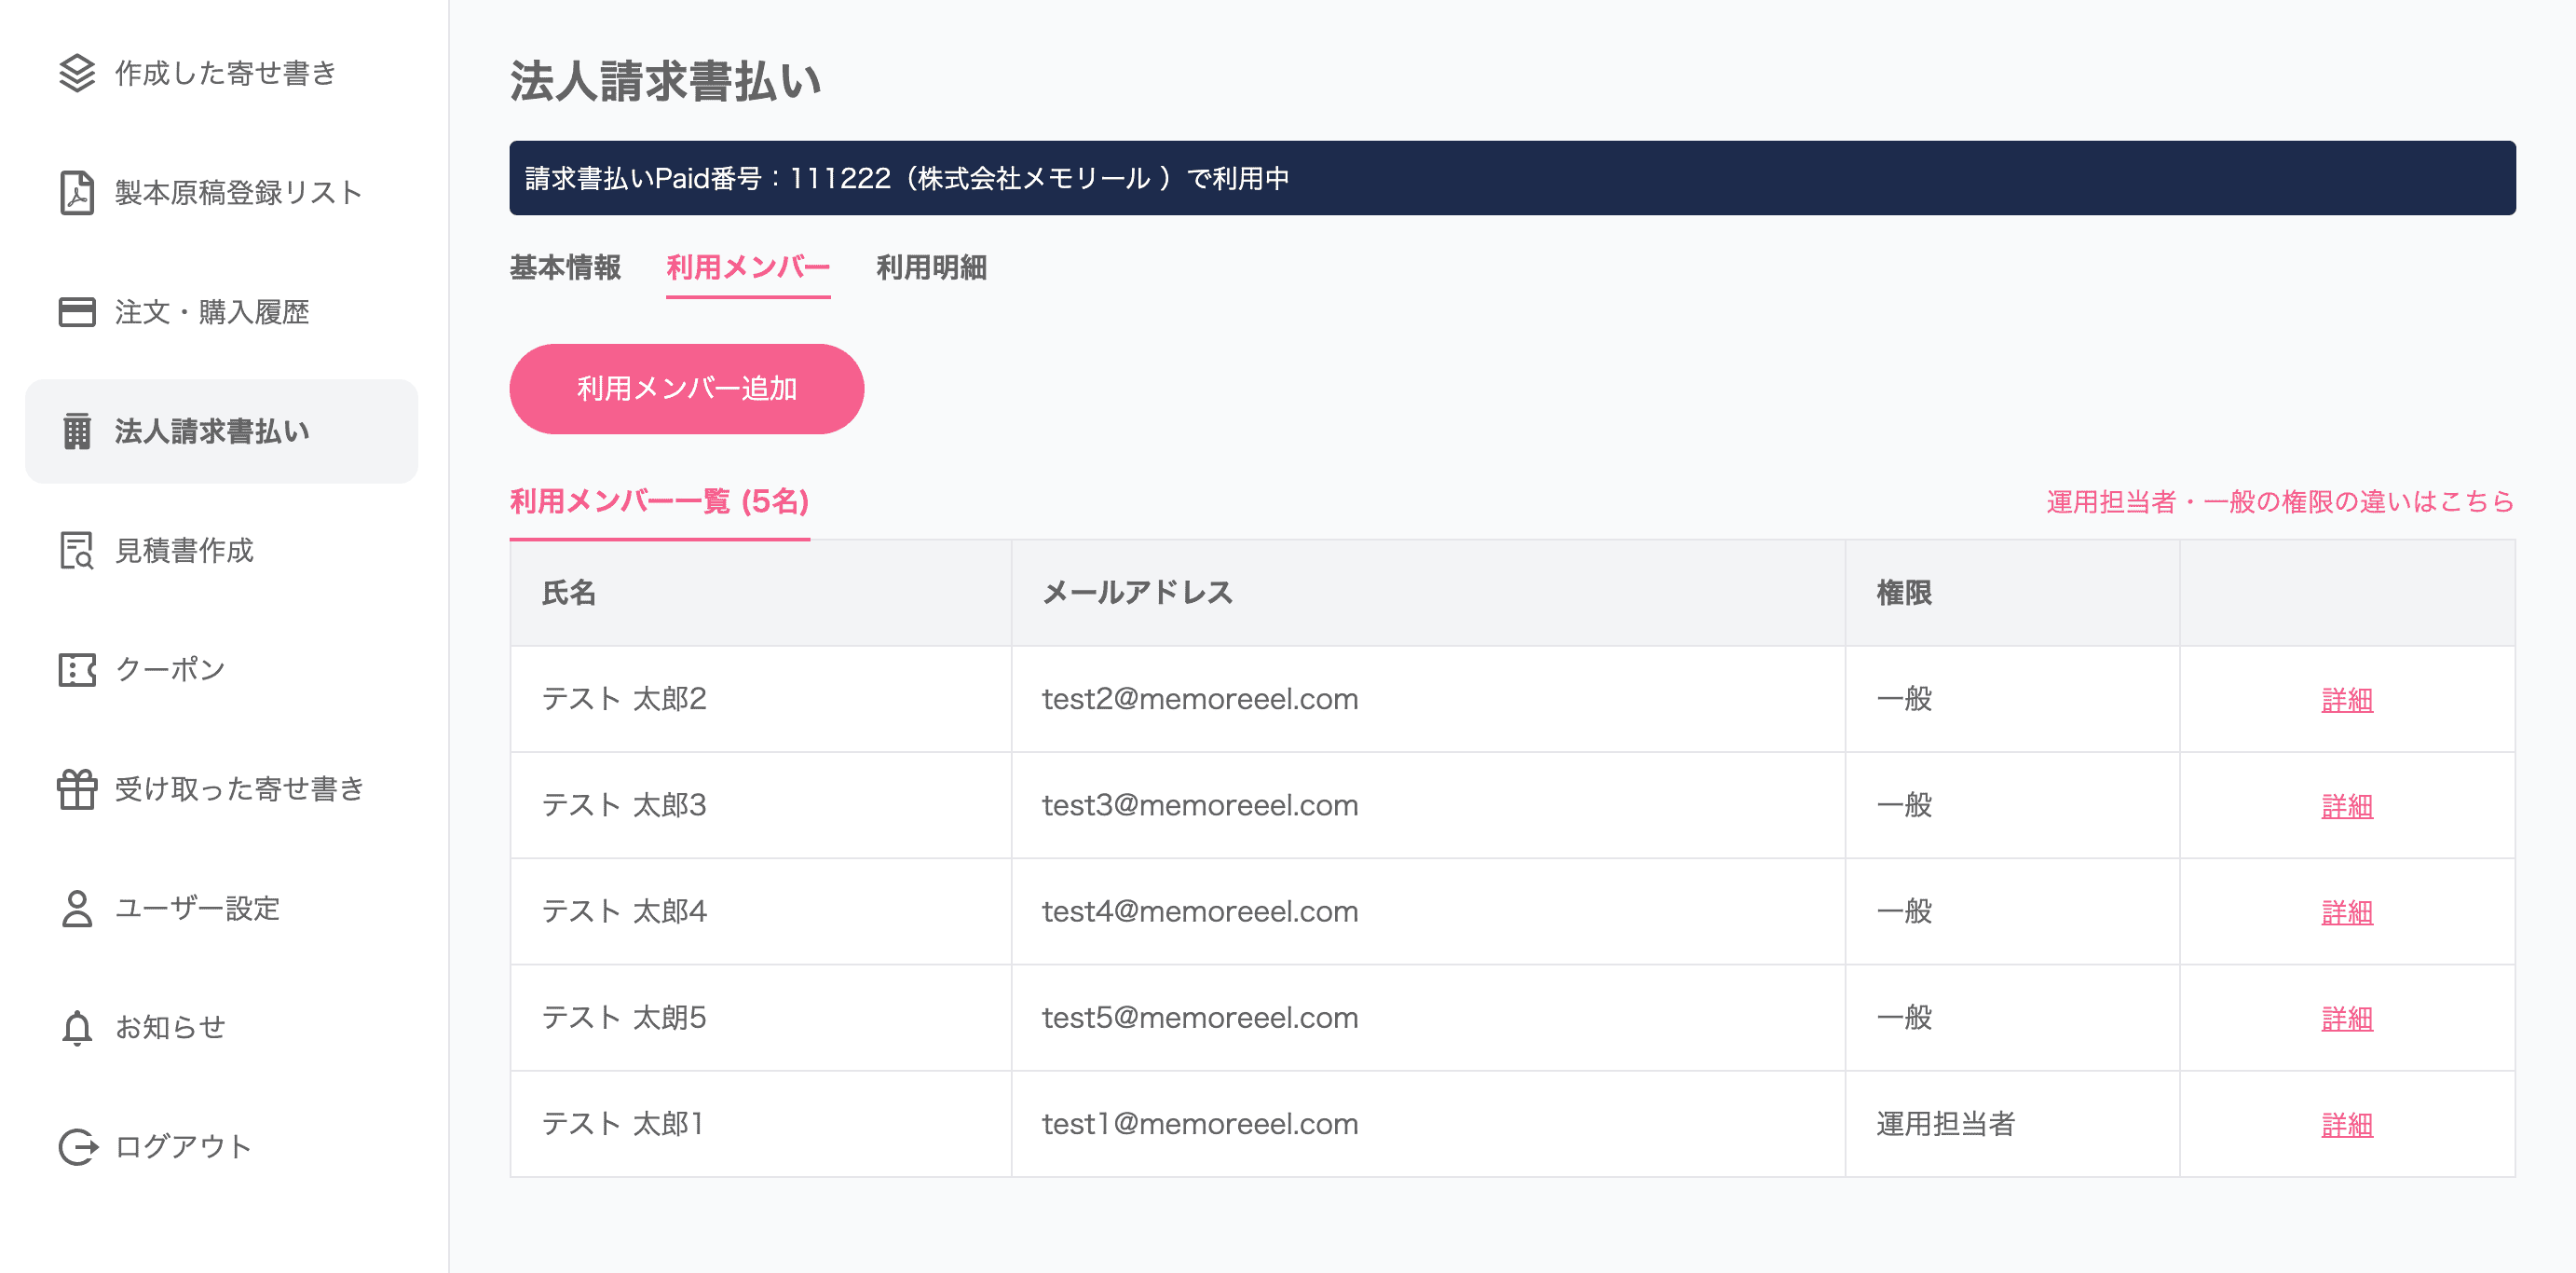Click the building icon for 法人請求書払い
This screenshot has width=2576, height=1273.
[77, 431]
